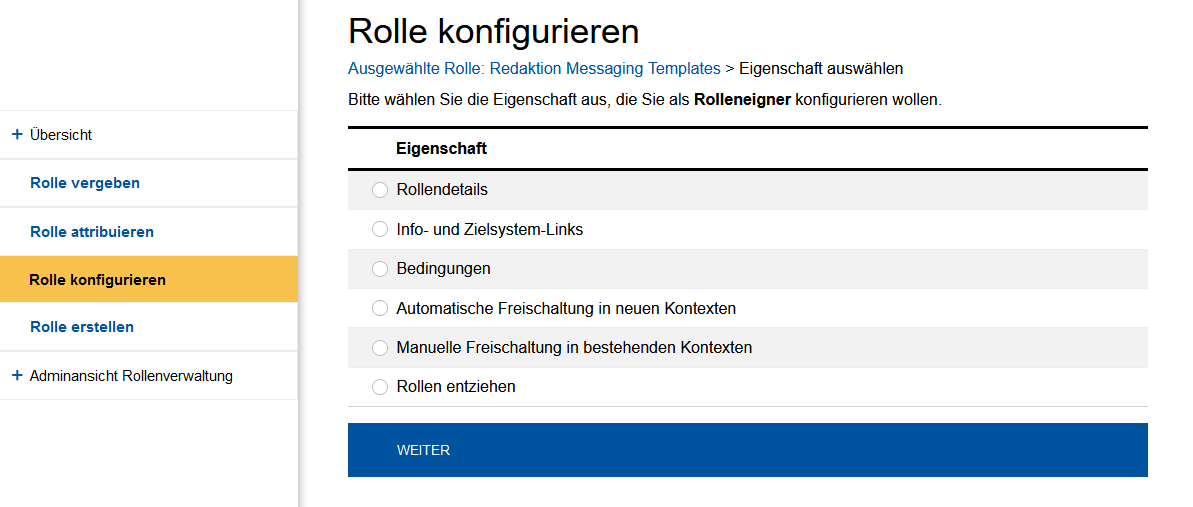
Task: Select the Manuelle Freischaltung in bestehenden Kontexten radio button
Action: pos(380,348)
